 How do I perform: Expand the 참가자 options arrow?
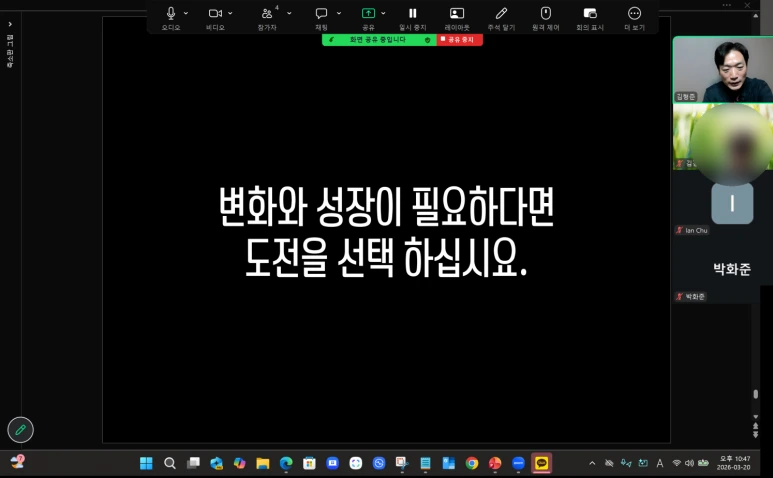289,13
